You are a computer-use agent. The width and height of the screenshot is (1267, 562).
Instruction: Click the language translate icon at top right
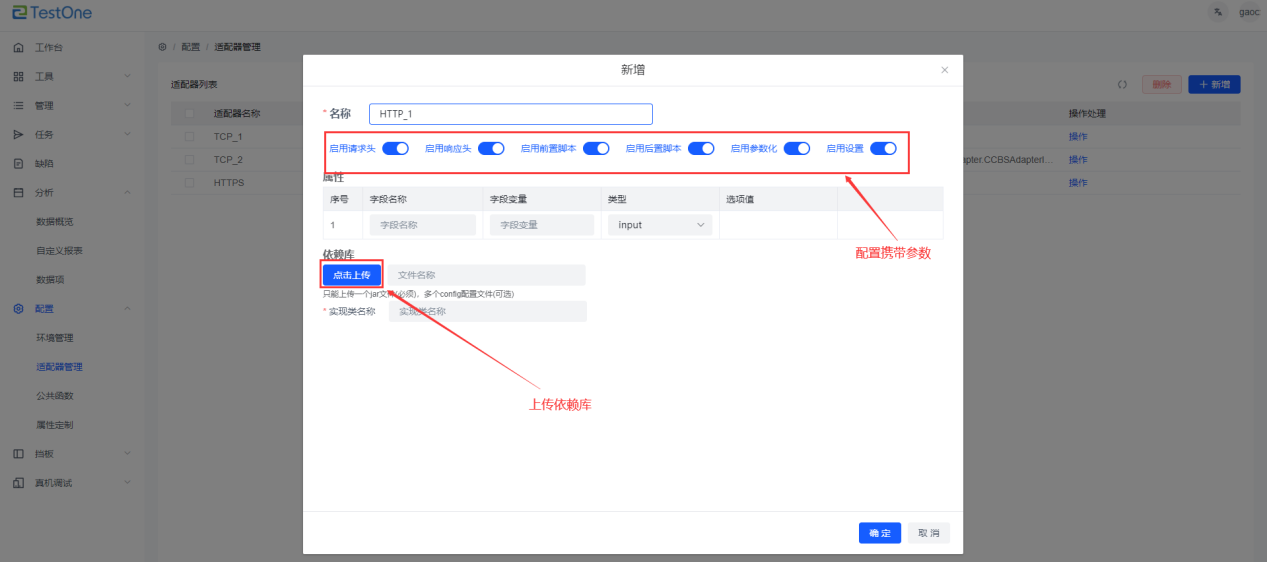point(1217,12)
